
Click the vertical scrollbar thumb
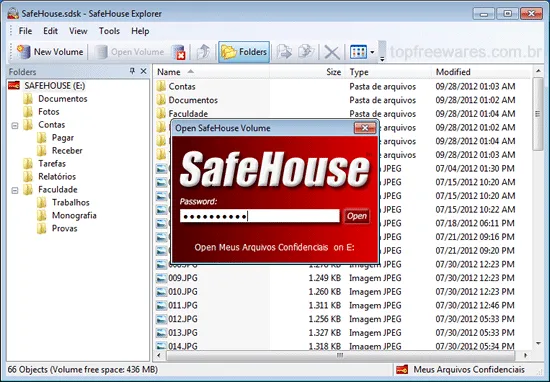pos(538,114)
